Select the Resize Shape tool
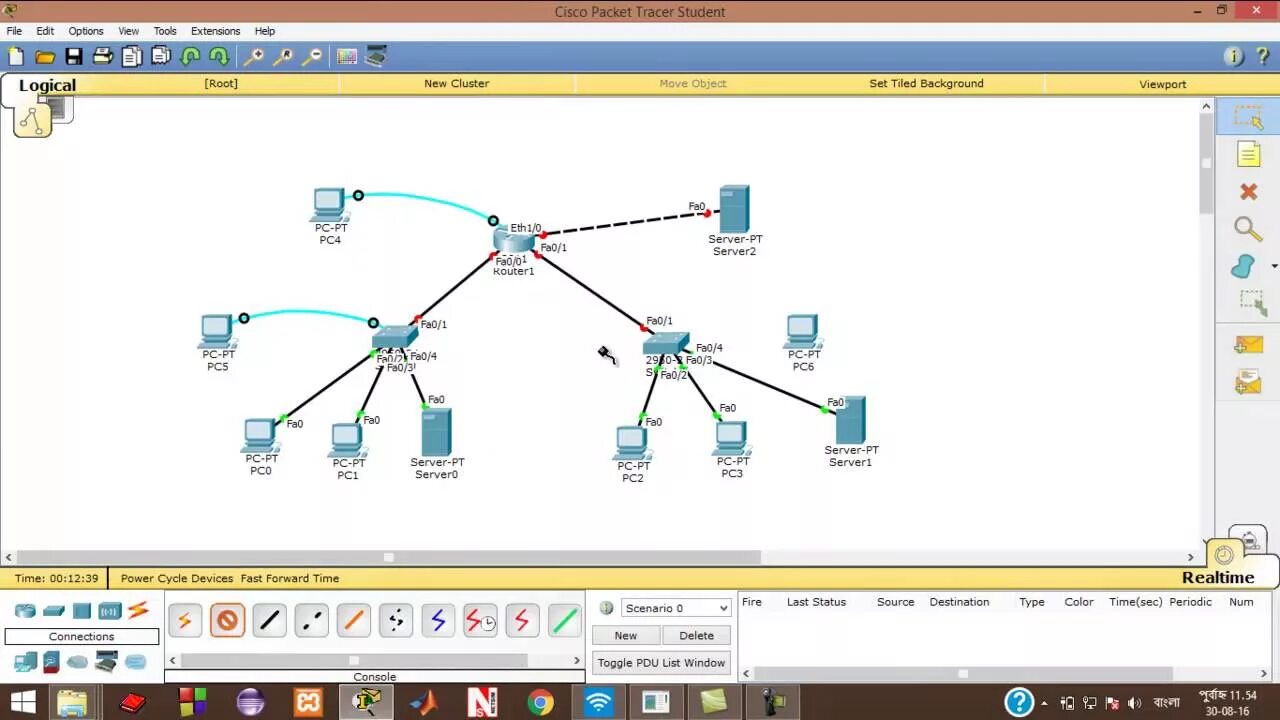Image resolution: width=1280 pixels, height=720 pixels. (1250, 303)
